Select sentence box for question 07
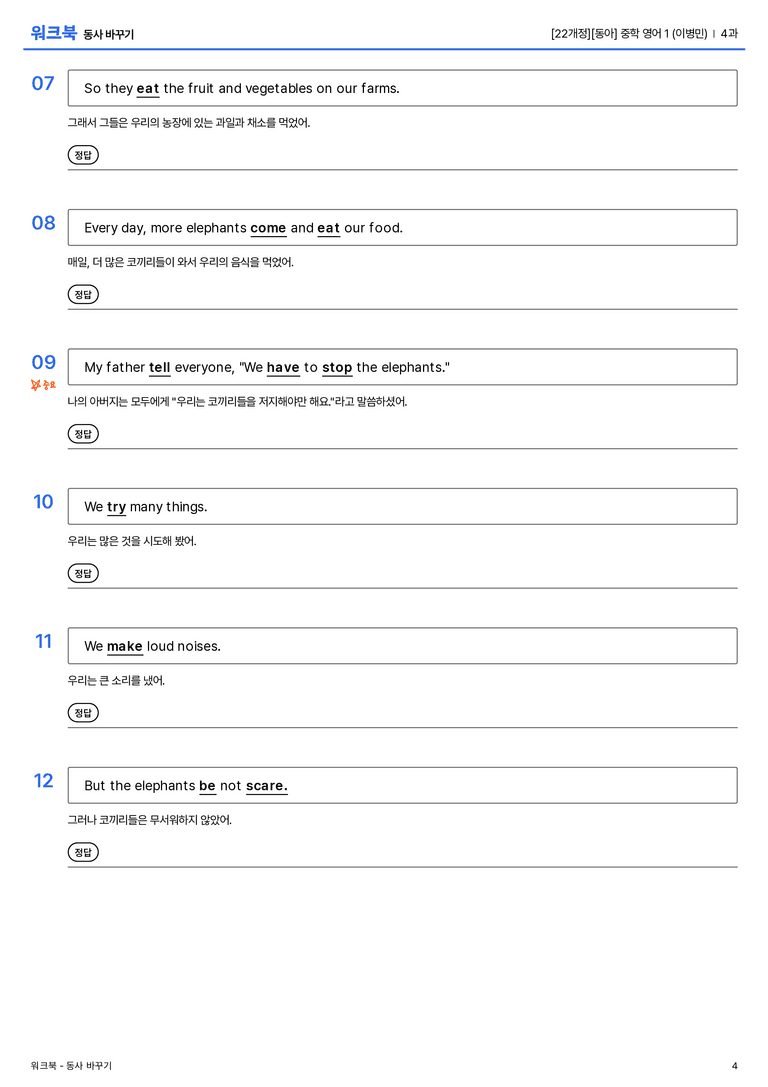The height and width of the screenshot is (1087, 768). click(403, 88)
